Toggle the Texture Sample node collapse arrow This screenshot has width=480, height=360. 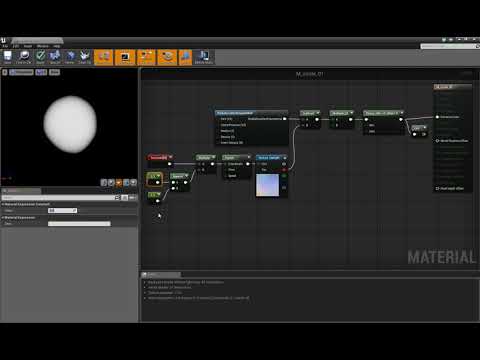(285, 157)
